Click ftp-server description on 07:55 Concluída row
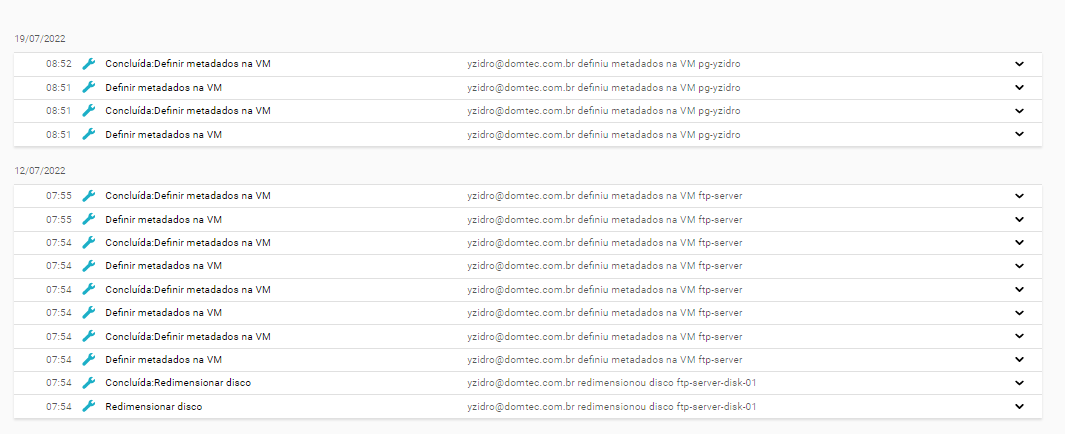Screen dimensions: 1065x434 (604, 196)
